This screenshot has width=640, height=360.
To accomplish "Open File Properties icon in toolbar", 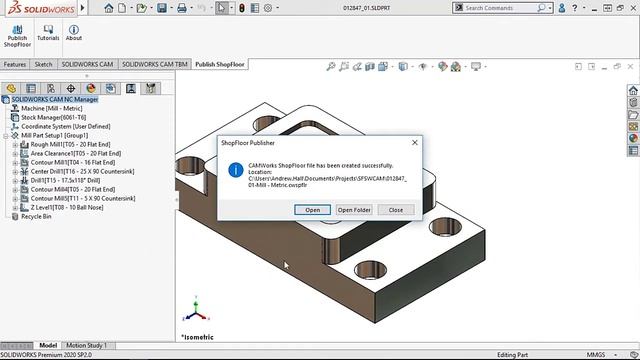I will [x=255, y=8].
